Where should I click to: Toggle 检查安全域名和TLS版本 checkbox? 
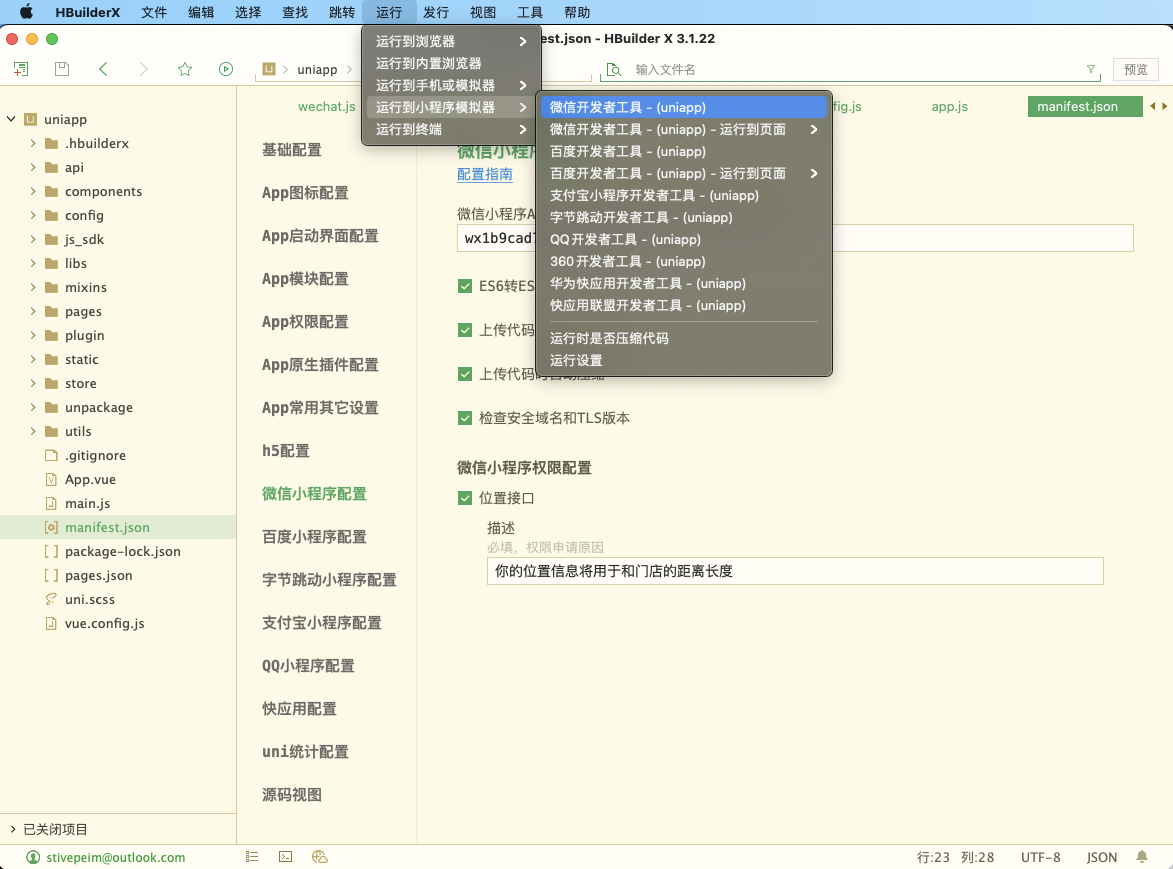coord(465,418)
